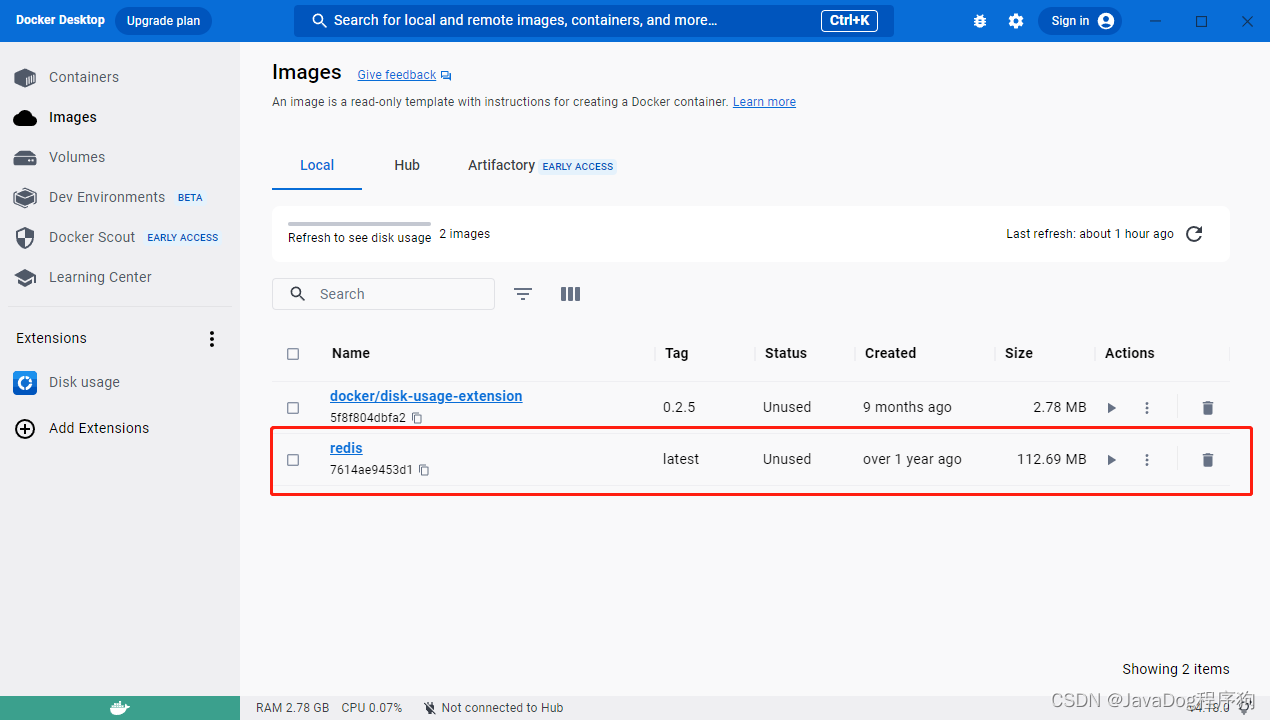Open Dev Environments from sidebar

(x=106, y=197)
